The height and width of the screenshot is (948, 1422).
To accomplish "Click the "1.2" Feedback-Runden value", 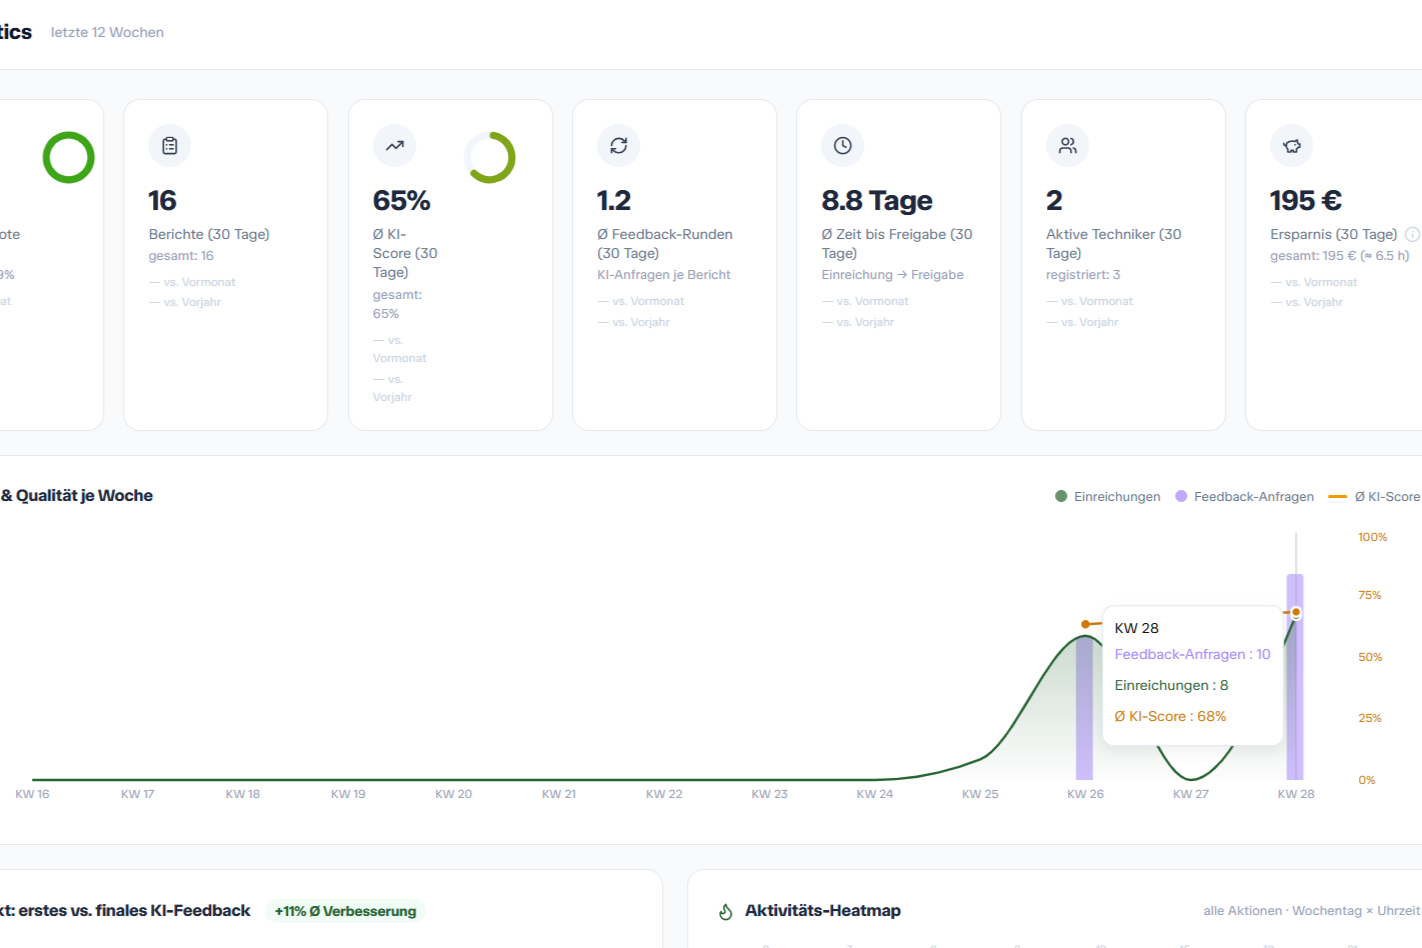I will [614, 201].
